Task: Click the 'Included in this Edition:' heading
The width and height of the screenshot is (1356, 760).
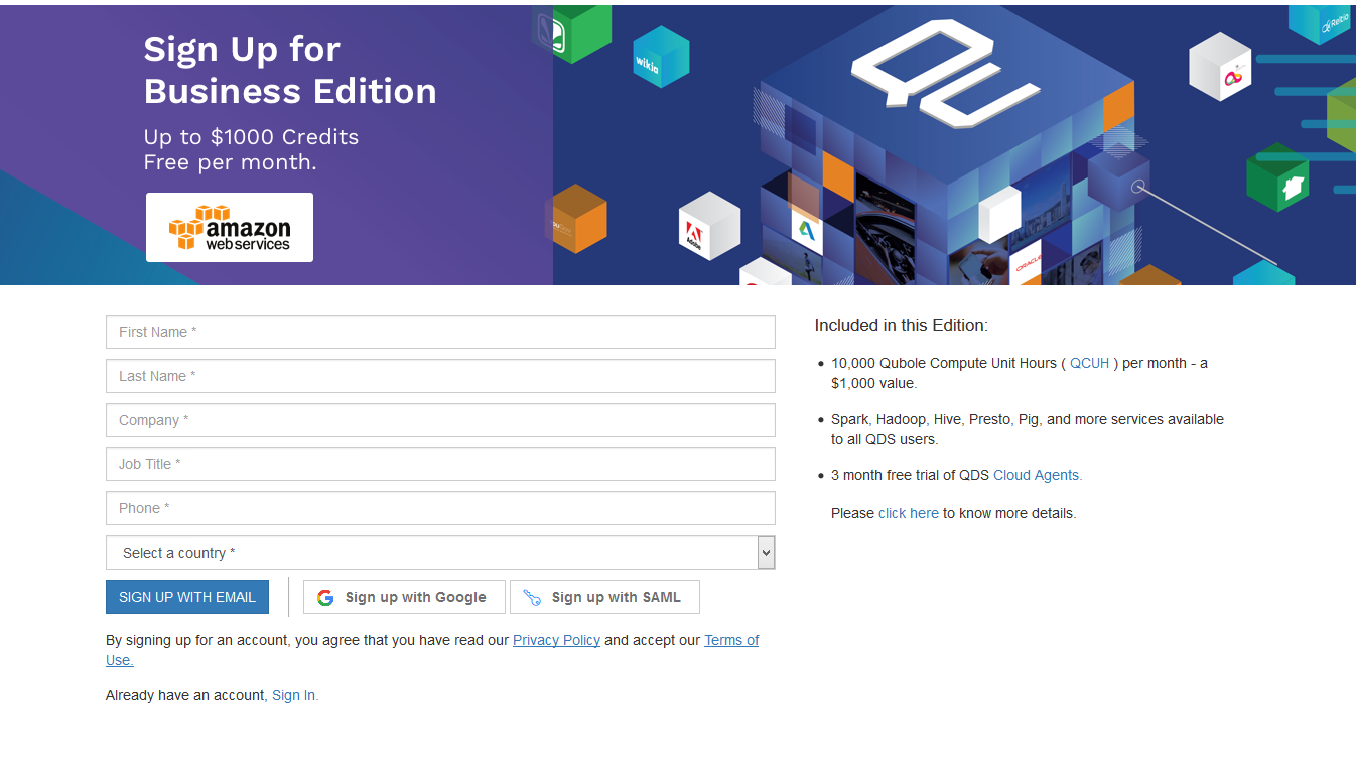Action: (x=901, y=325)
